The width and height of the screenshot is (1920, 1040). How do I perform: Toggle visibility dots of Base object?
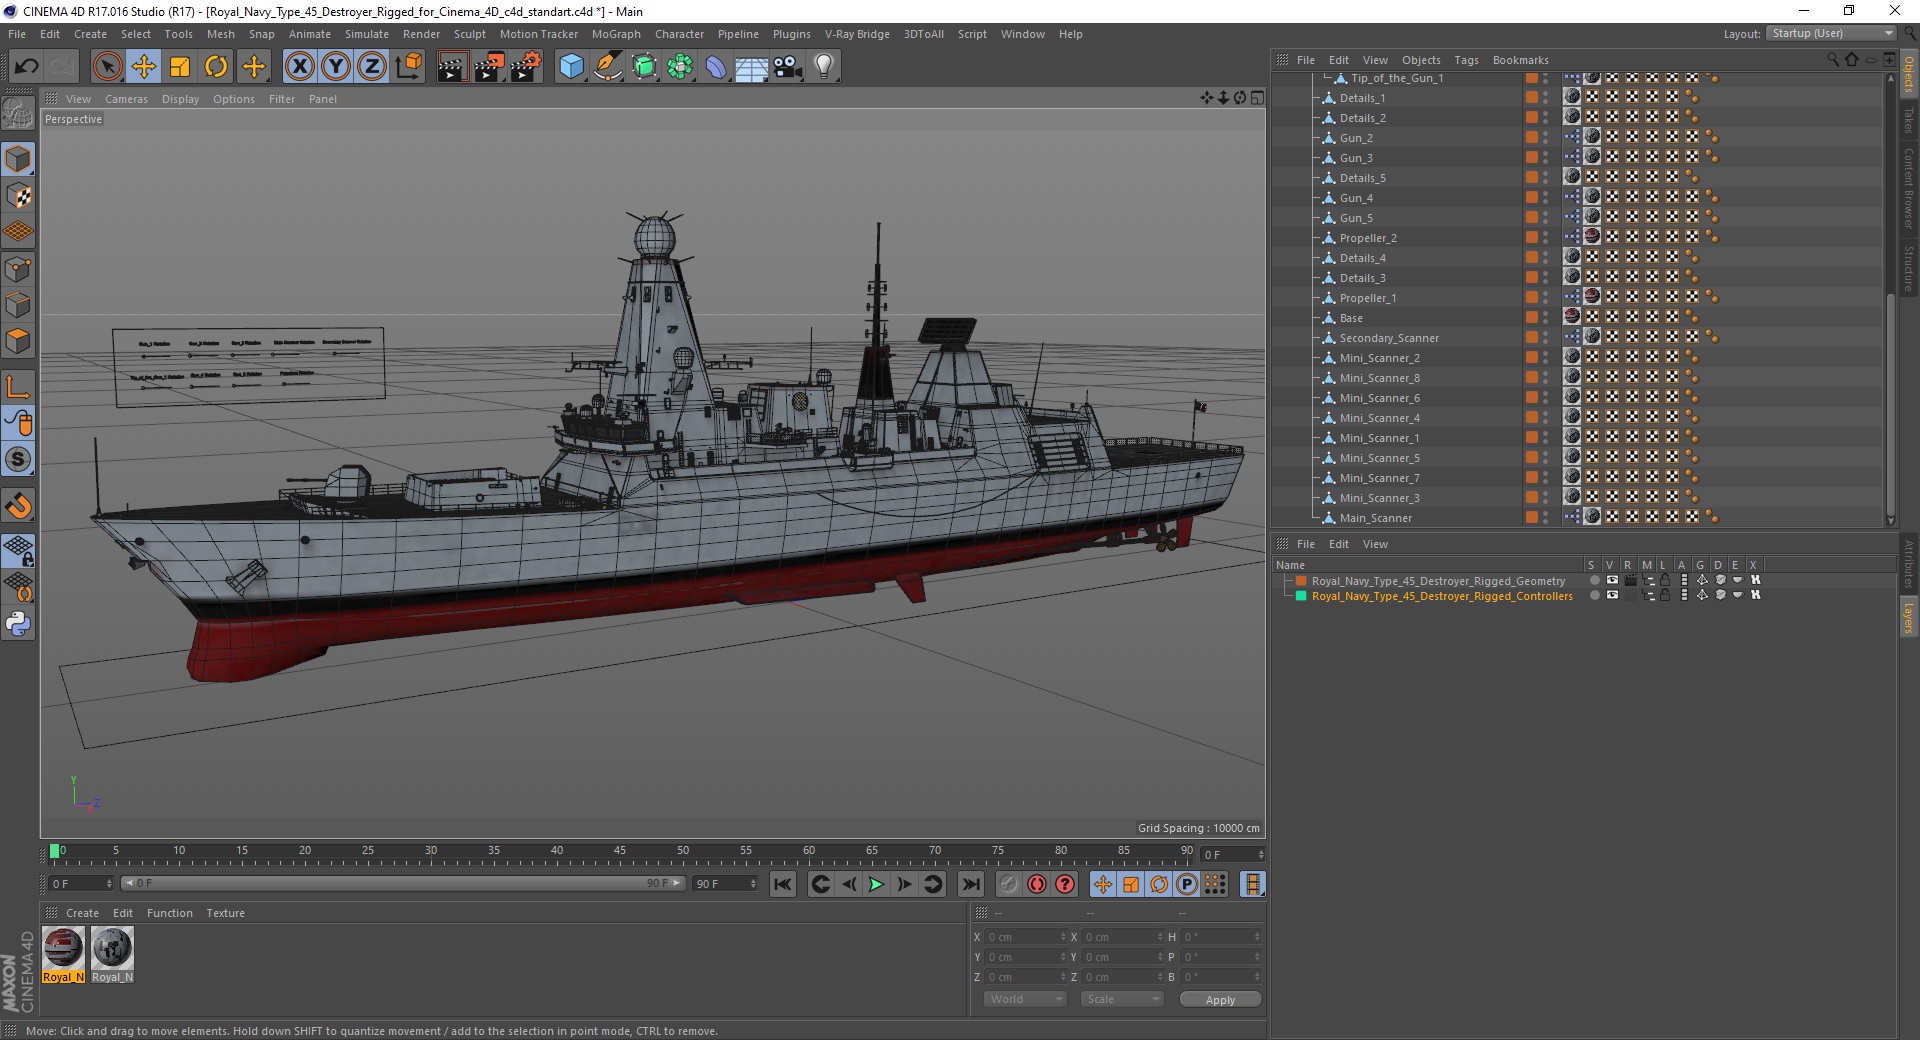(1546, 317)
